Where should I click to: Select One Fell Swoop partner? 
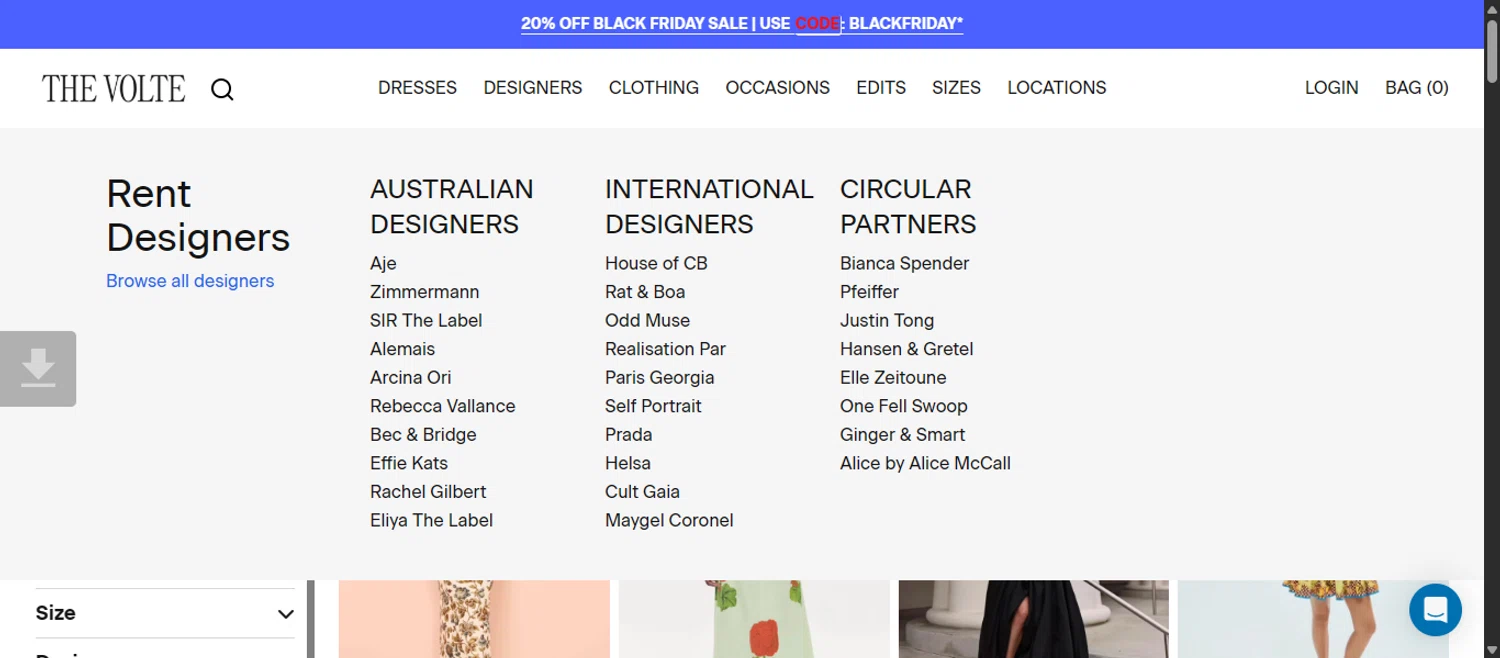coord(904,406)
